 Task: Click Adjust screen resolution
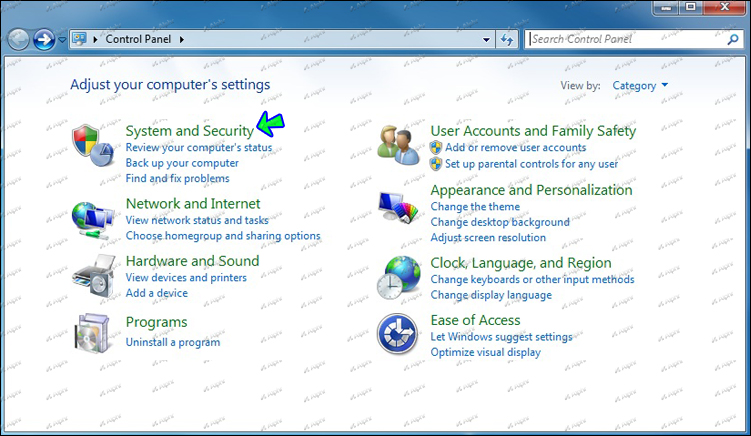pyautogui.click(x=488, y=237)
